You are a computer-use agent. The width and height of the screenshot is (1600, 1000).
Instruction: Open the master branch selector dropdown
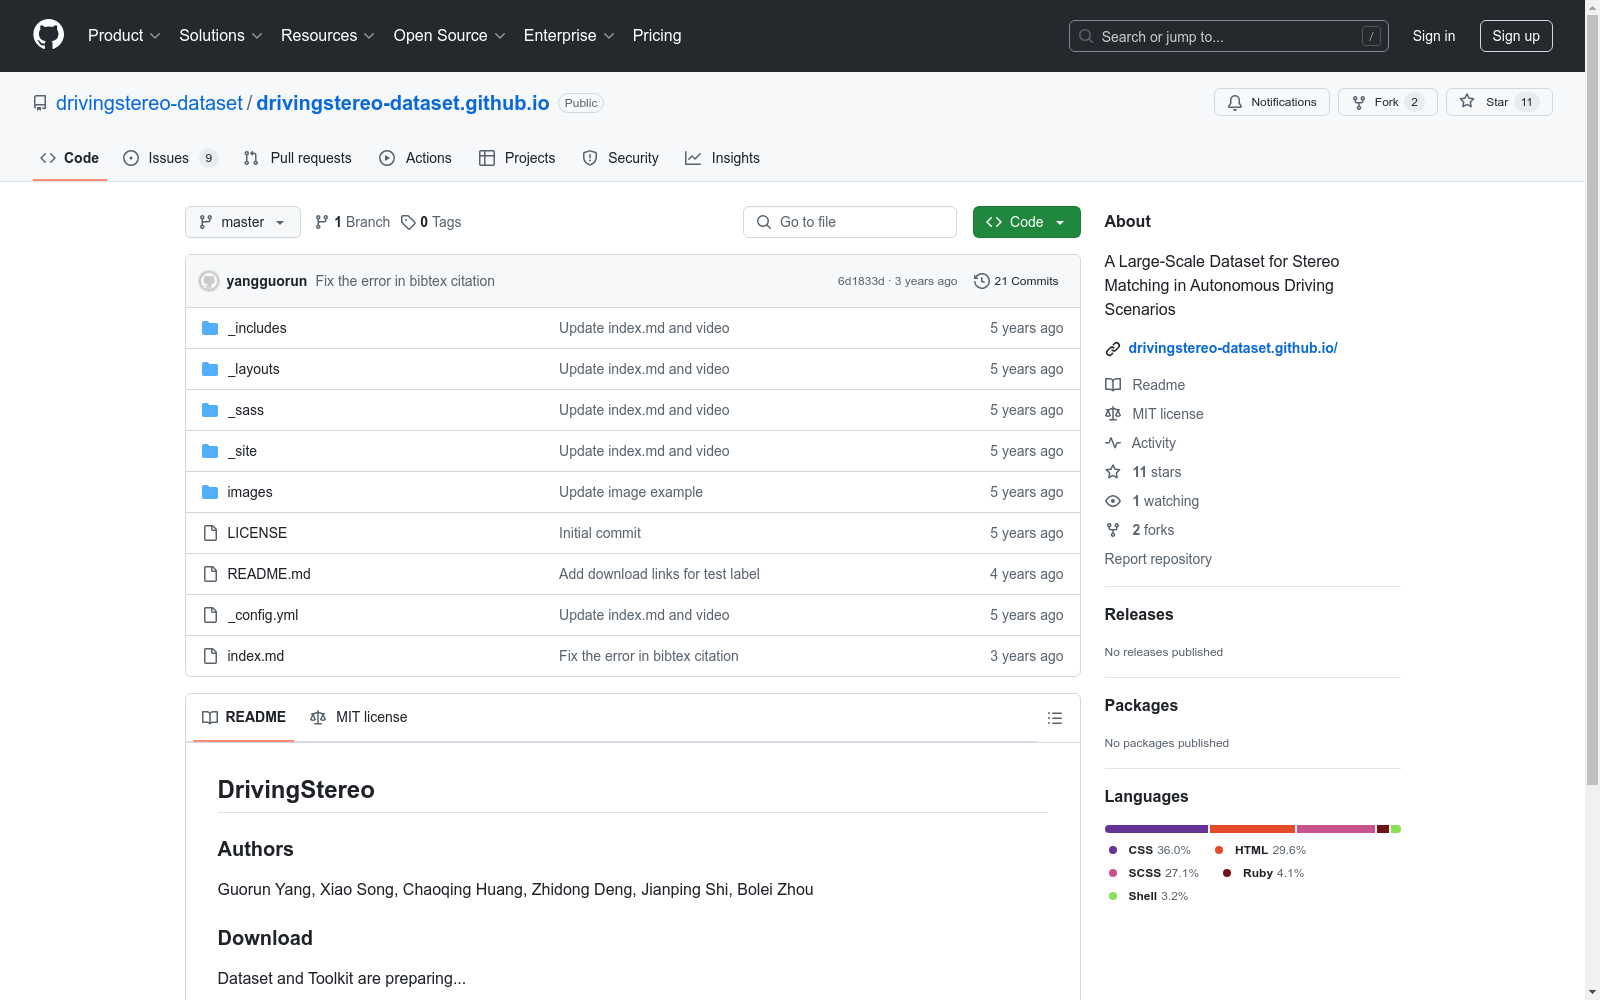[243, 222]
